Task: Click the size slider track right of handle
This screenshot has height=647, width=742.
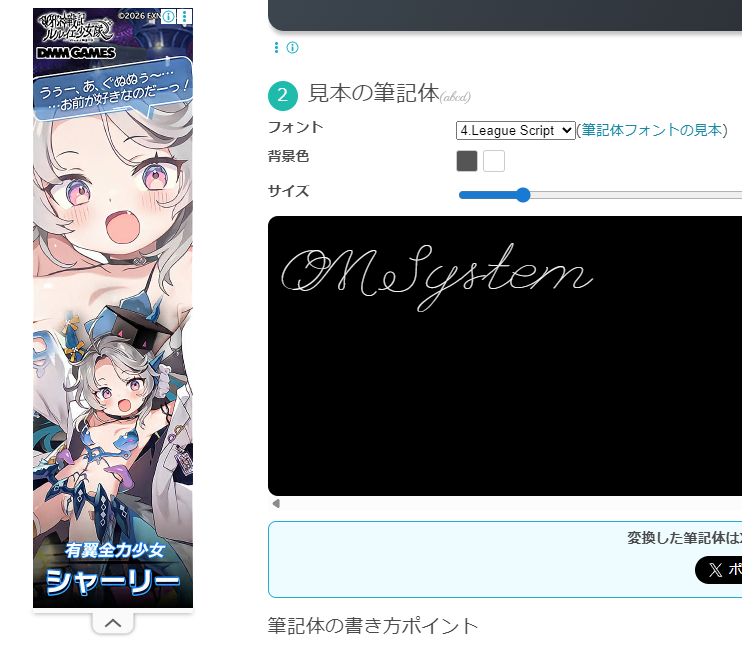Action: [x=640, y=195]
